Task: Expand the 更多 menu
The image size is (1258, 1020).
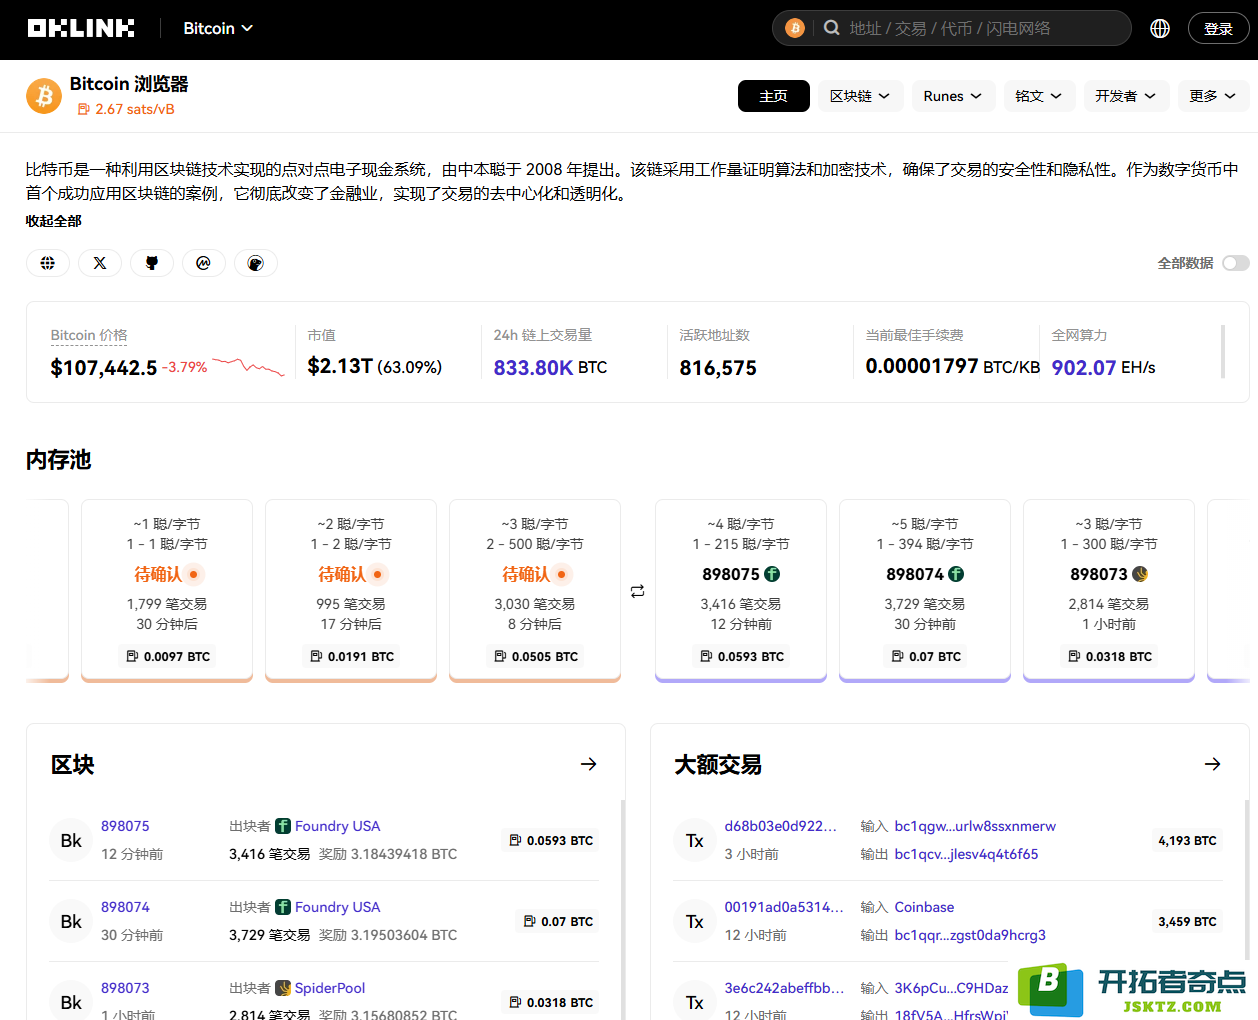Action: pos(1213,96)
